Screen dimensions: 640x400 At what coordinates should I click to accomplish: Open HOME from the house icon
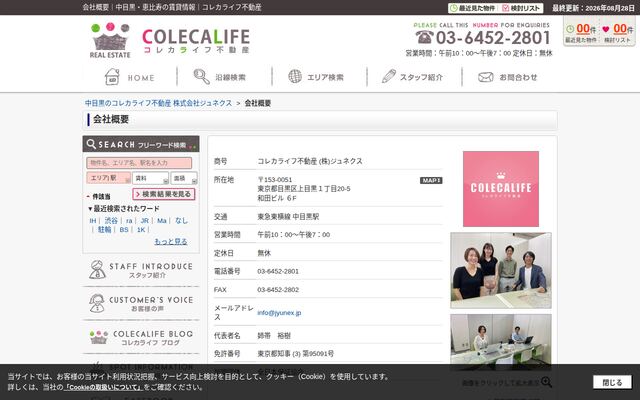coord(112,77)
